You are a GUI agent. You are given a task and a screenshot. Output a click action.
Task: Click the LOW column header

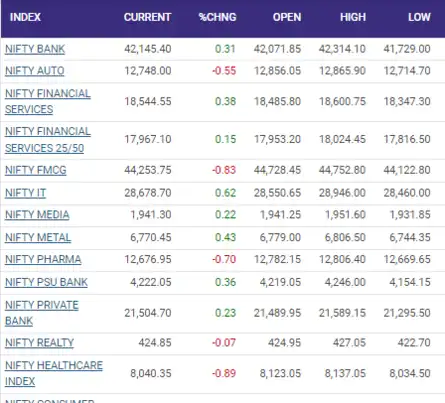[419, 17]
